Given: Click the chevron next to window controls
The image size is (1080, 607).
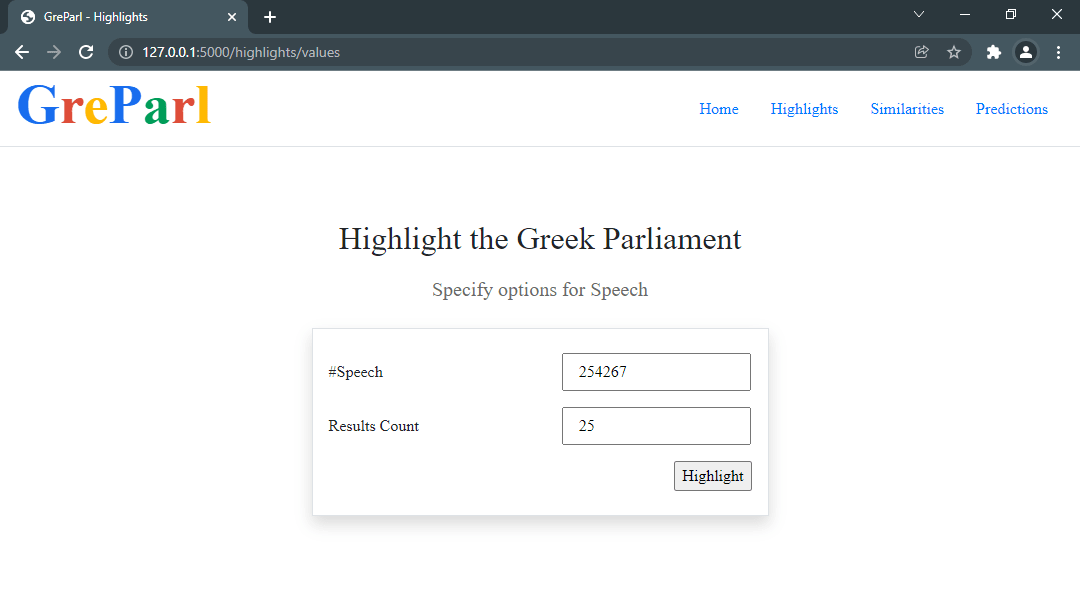Looking at the screenshot, I should (x=918, y=15).
